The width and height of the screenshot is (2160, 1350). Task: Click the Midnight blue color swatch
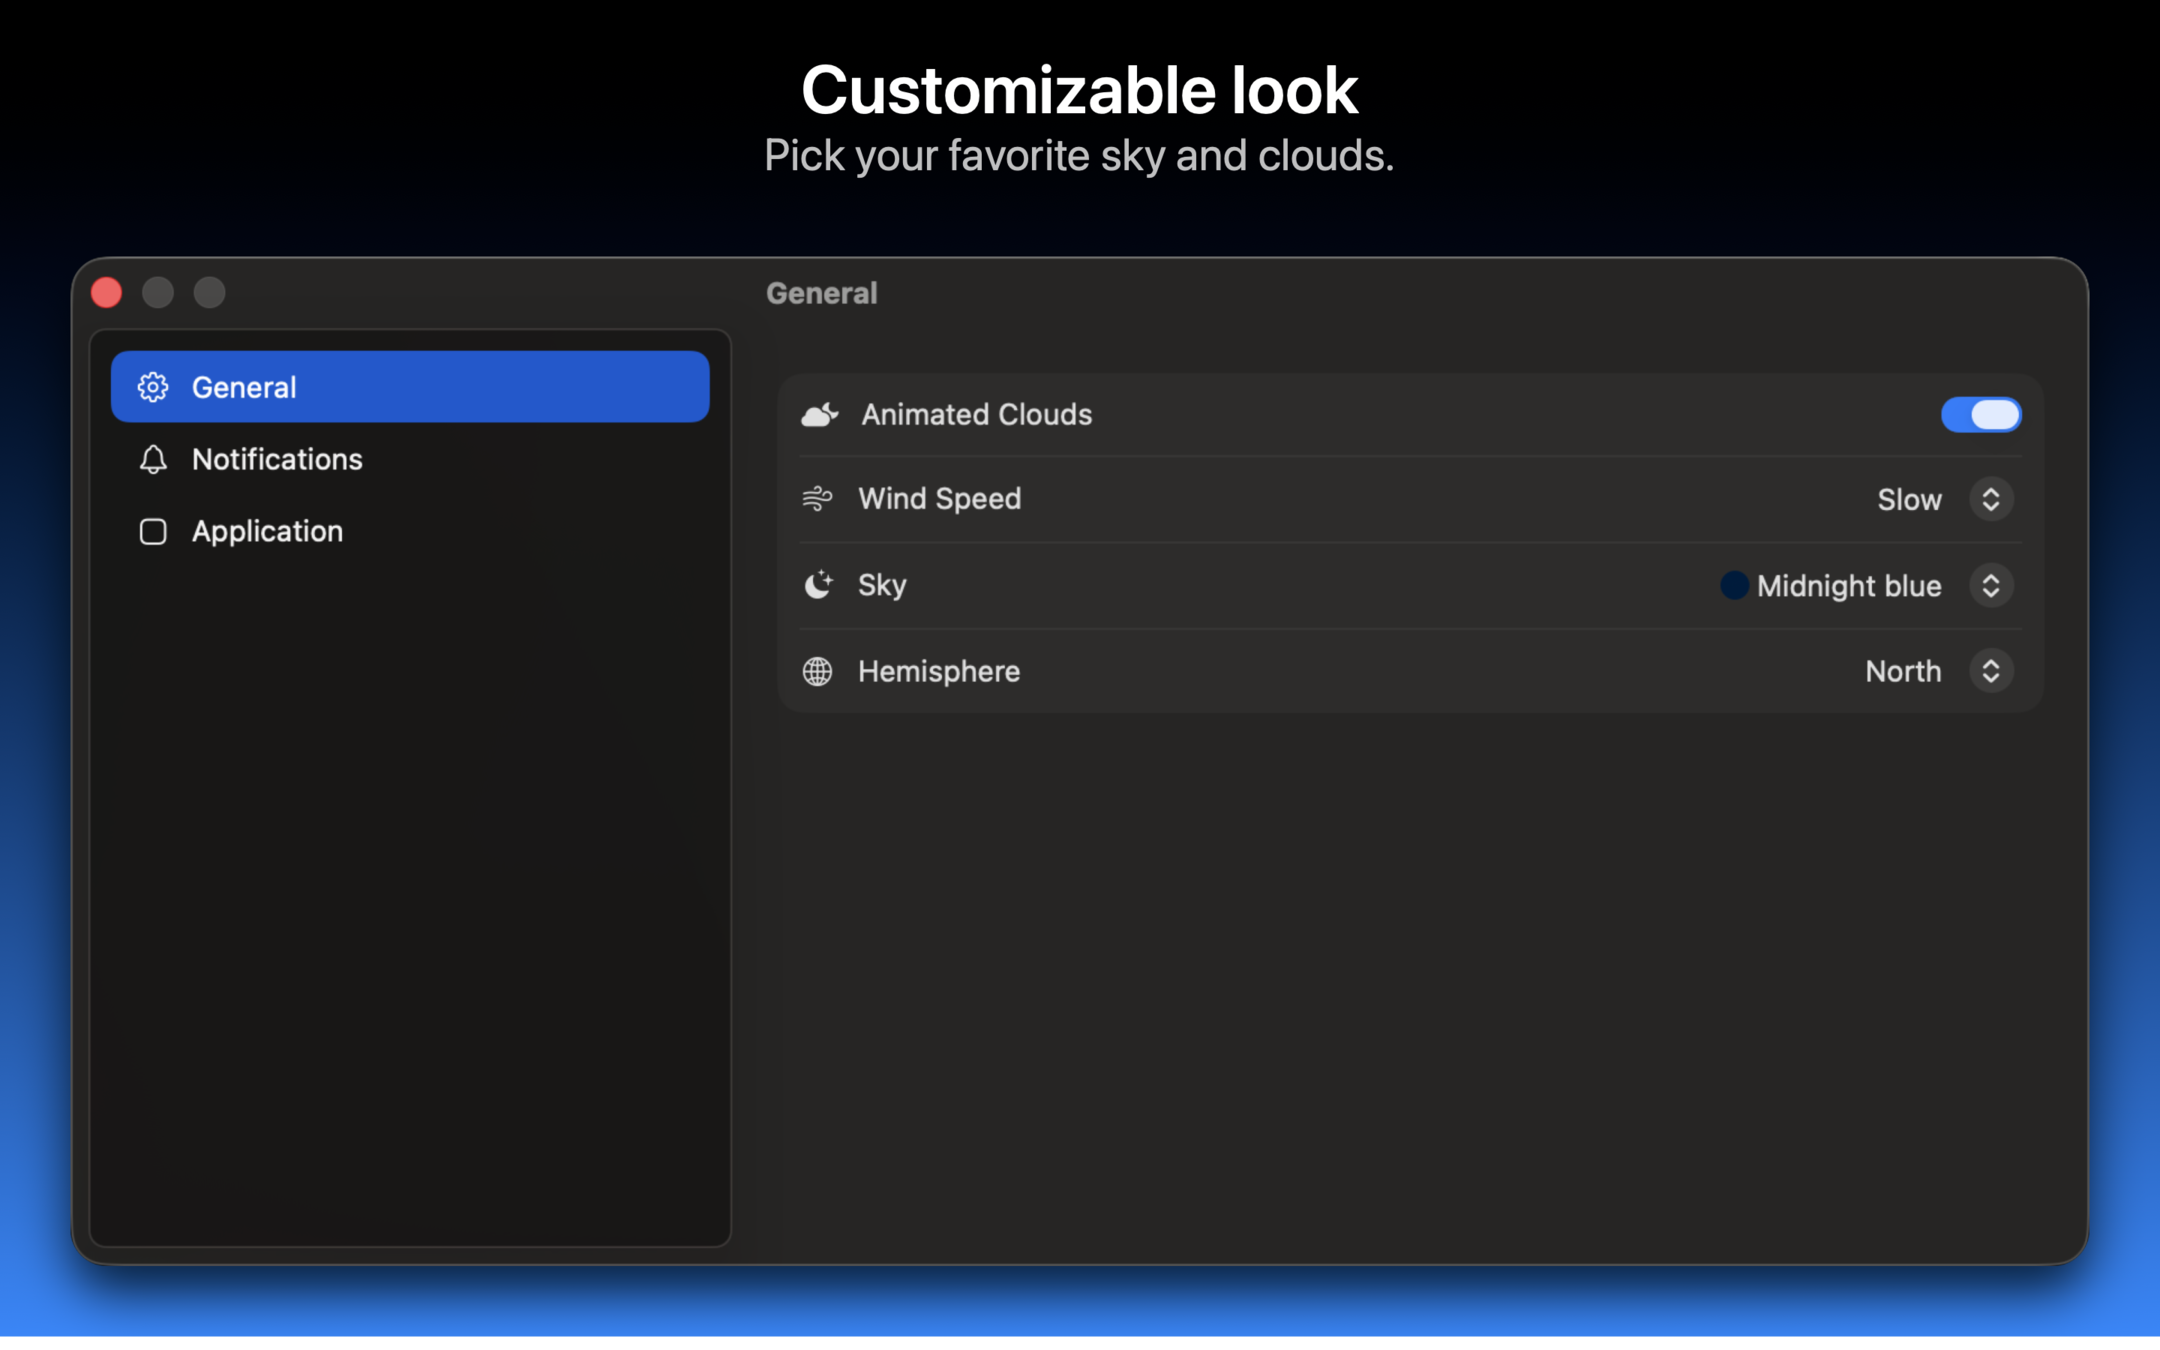coord(1734,585)
